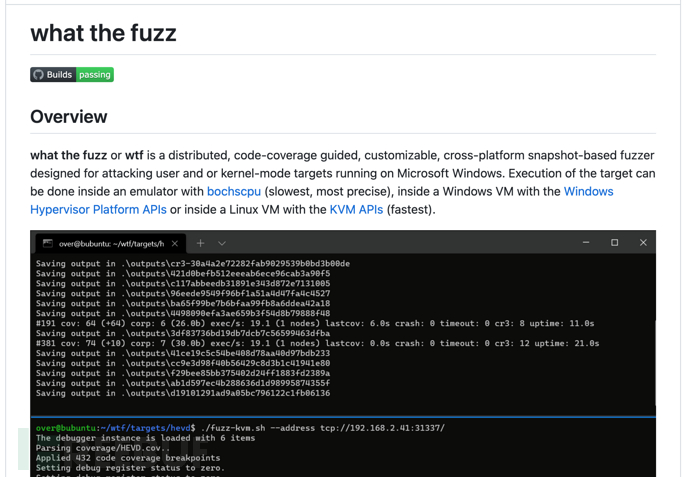
Task: Open the bochscpu link
Action: point(233,191)
